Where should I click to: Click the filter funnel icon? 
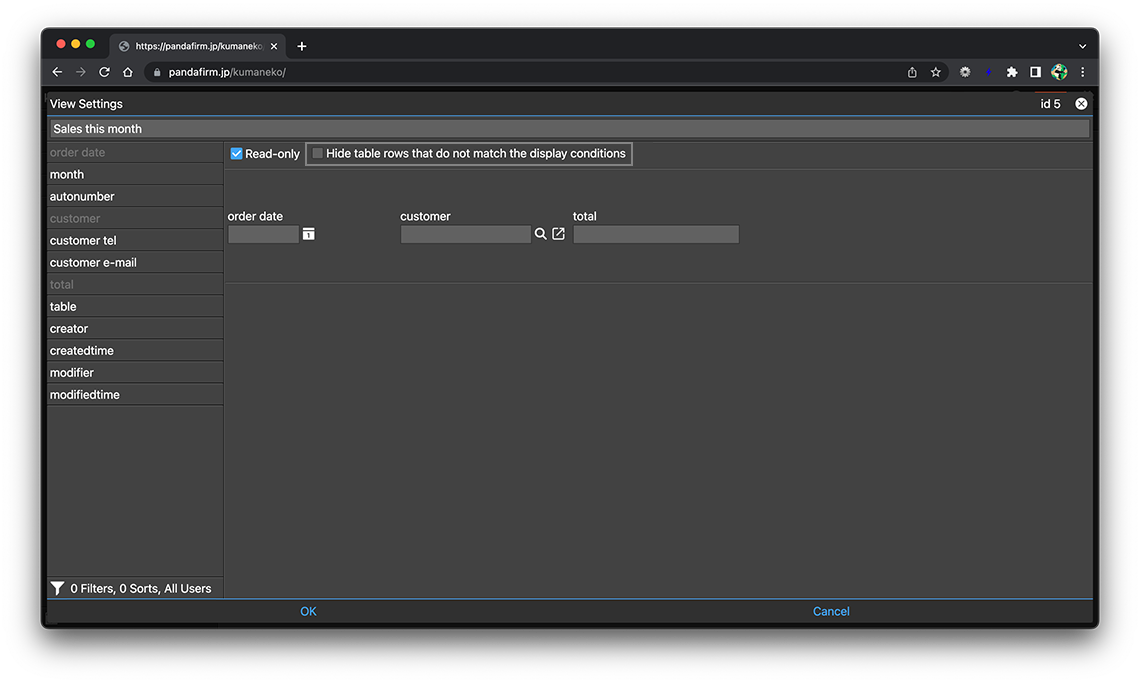pos(58,589)
